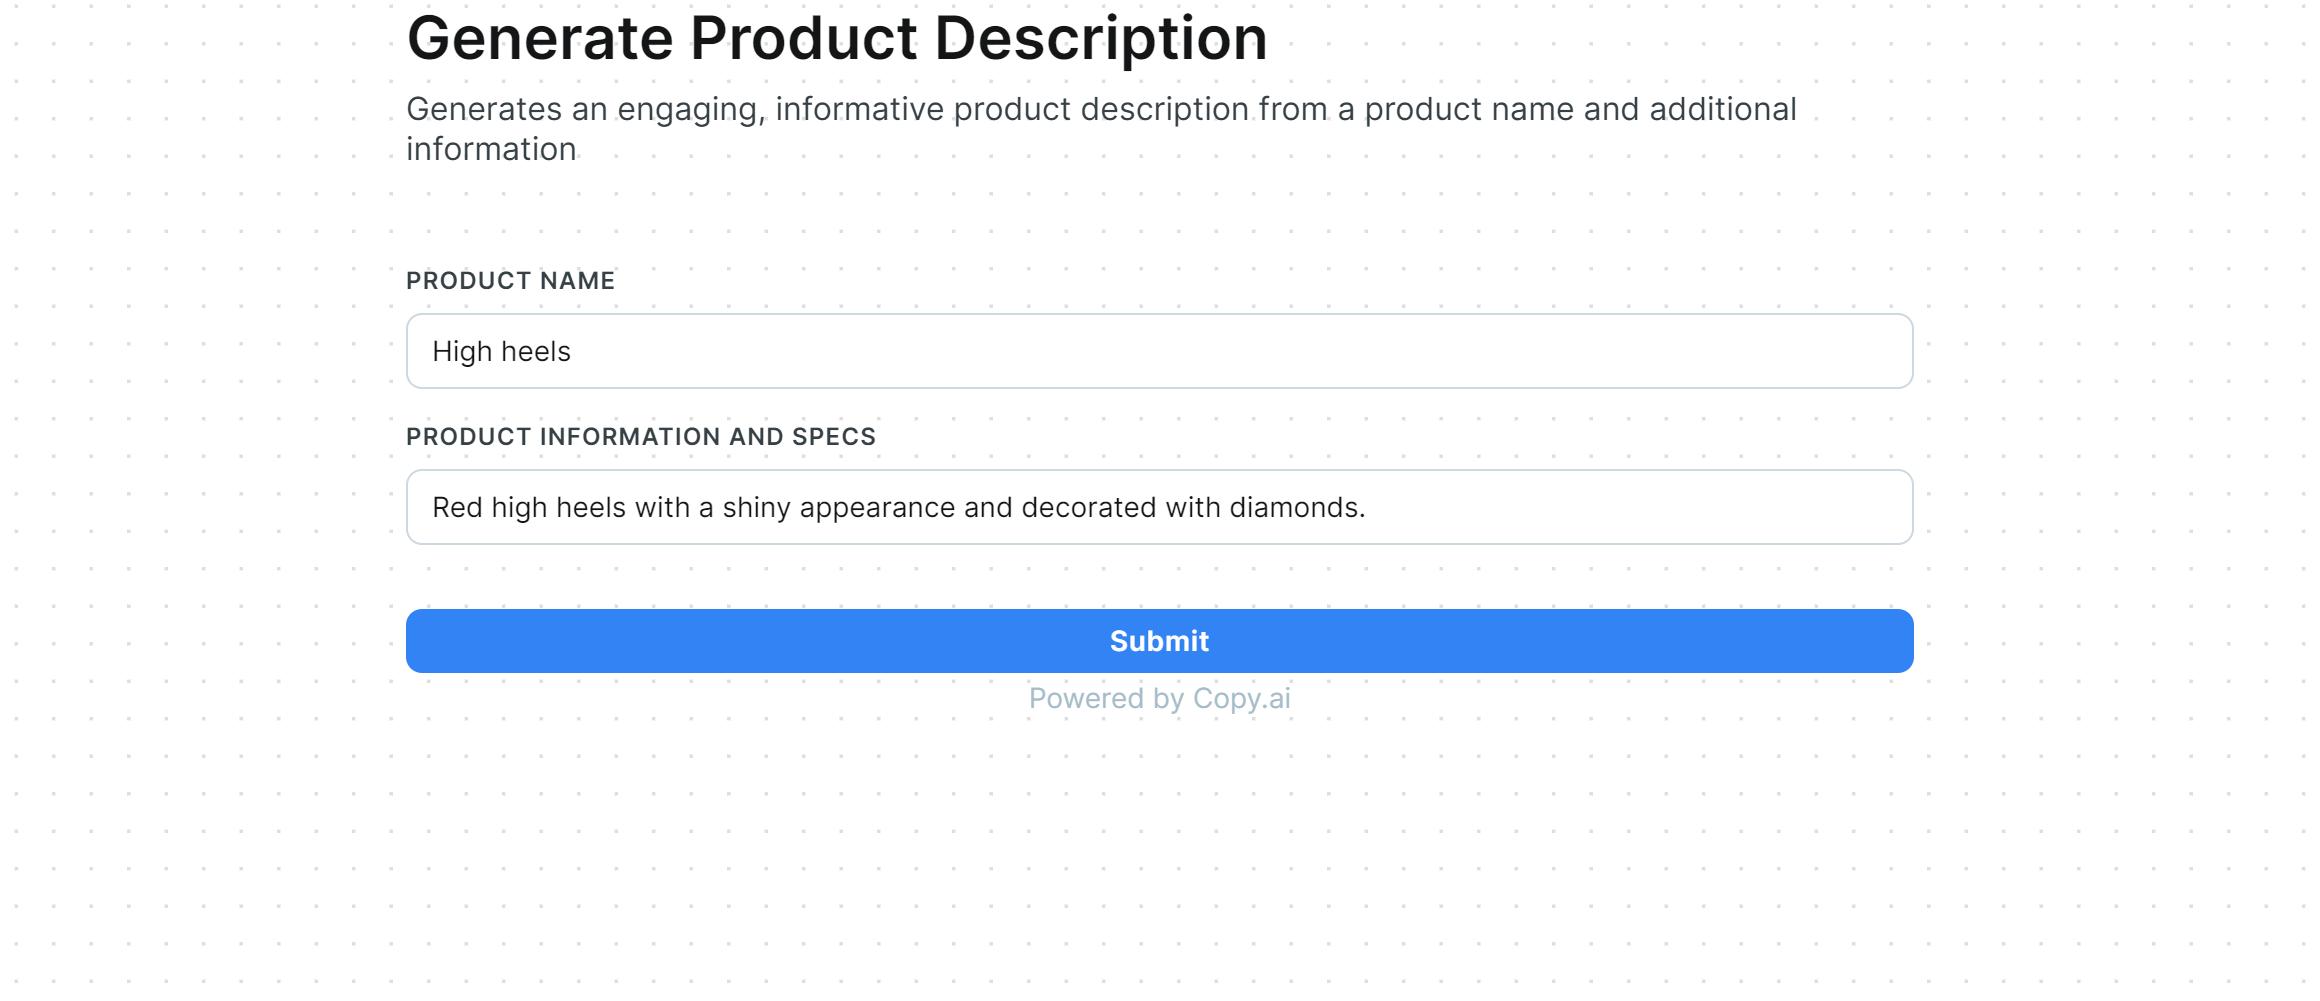Click Powered by Copy.ai footer text

tap(1158, 697)
